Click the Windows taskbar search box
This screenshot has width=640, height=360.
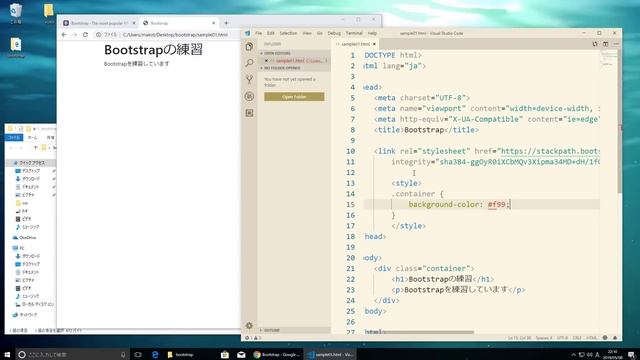73,354
